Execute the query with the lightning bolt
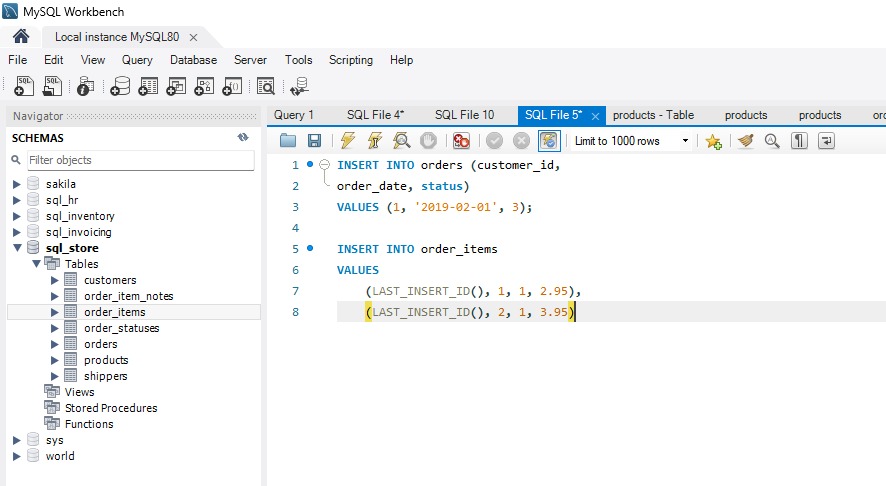This screenshot has height=486, width=886. pos(348,141)
